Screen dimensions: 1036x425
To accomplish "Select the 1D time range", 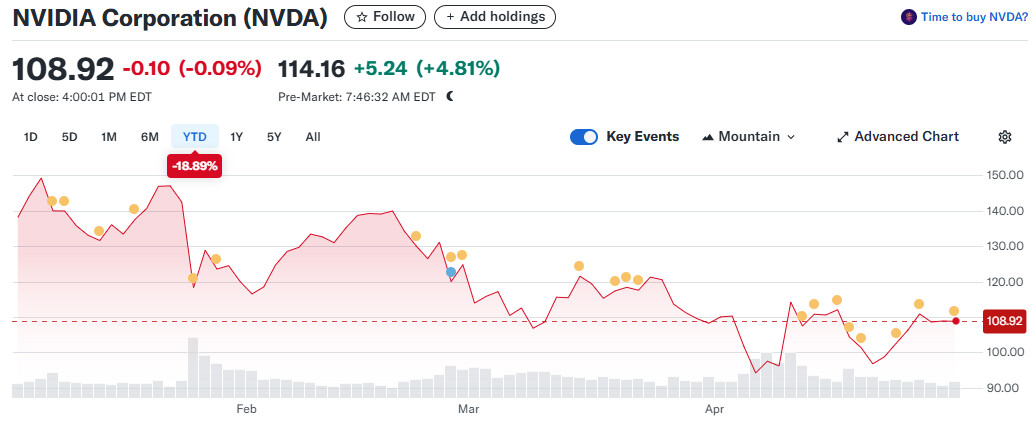I will 31,137.
